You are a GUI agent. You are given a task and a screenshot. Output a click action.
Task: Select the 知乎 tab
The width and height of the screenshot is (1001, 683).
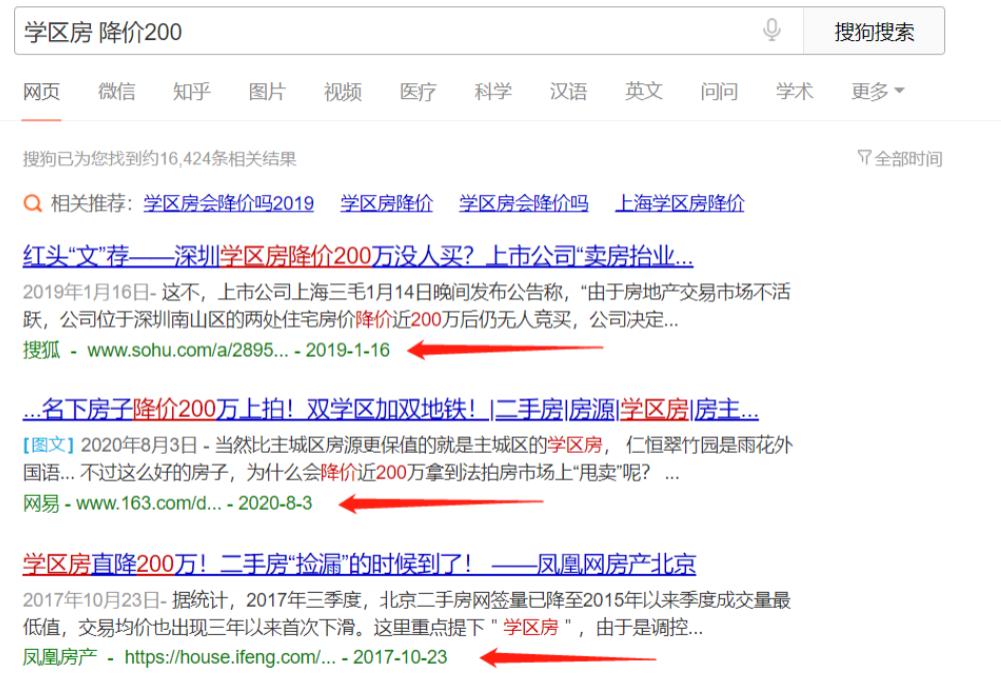point(192,91)
